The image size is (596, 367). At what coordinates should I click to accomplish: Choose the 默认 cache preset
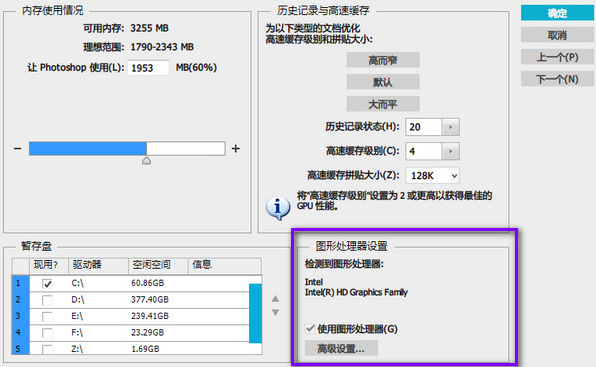383,82
